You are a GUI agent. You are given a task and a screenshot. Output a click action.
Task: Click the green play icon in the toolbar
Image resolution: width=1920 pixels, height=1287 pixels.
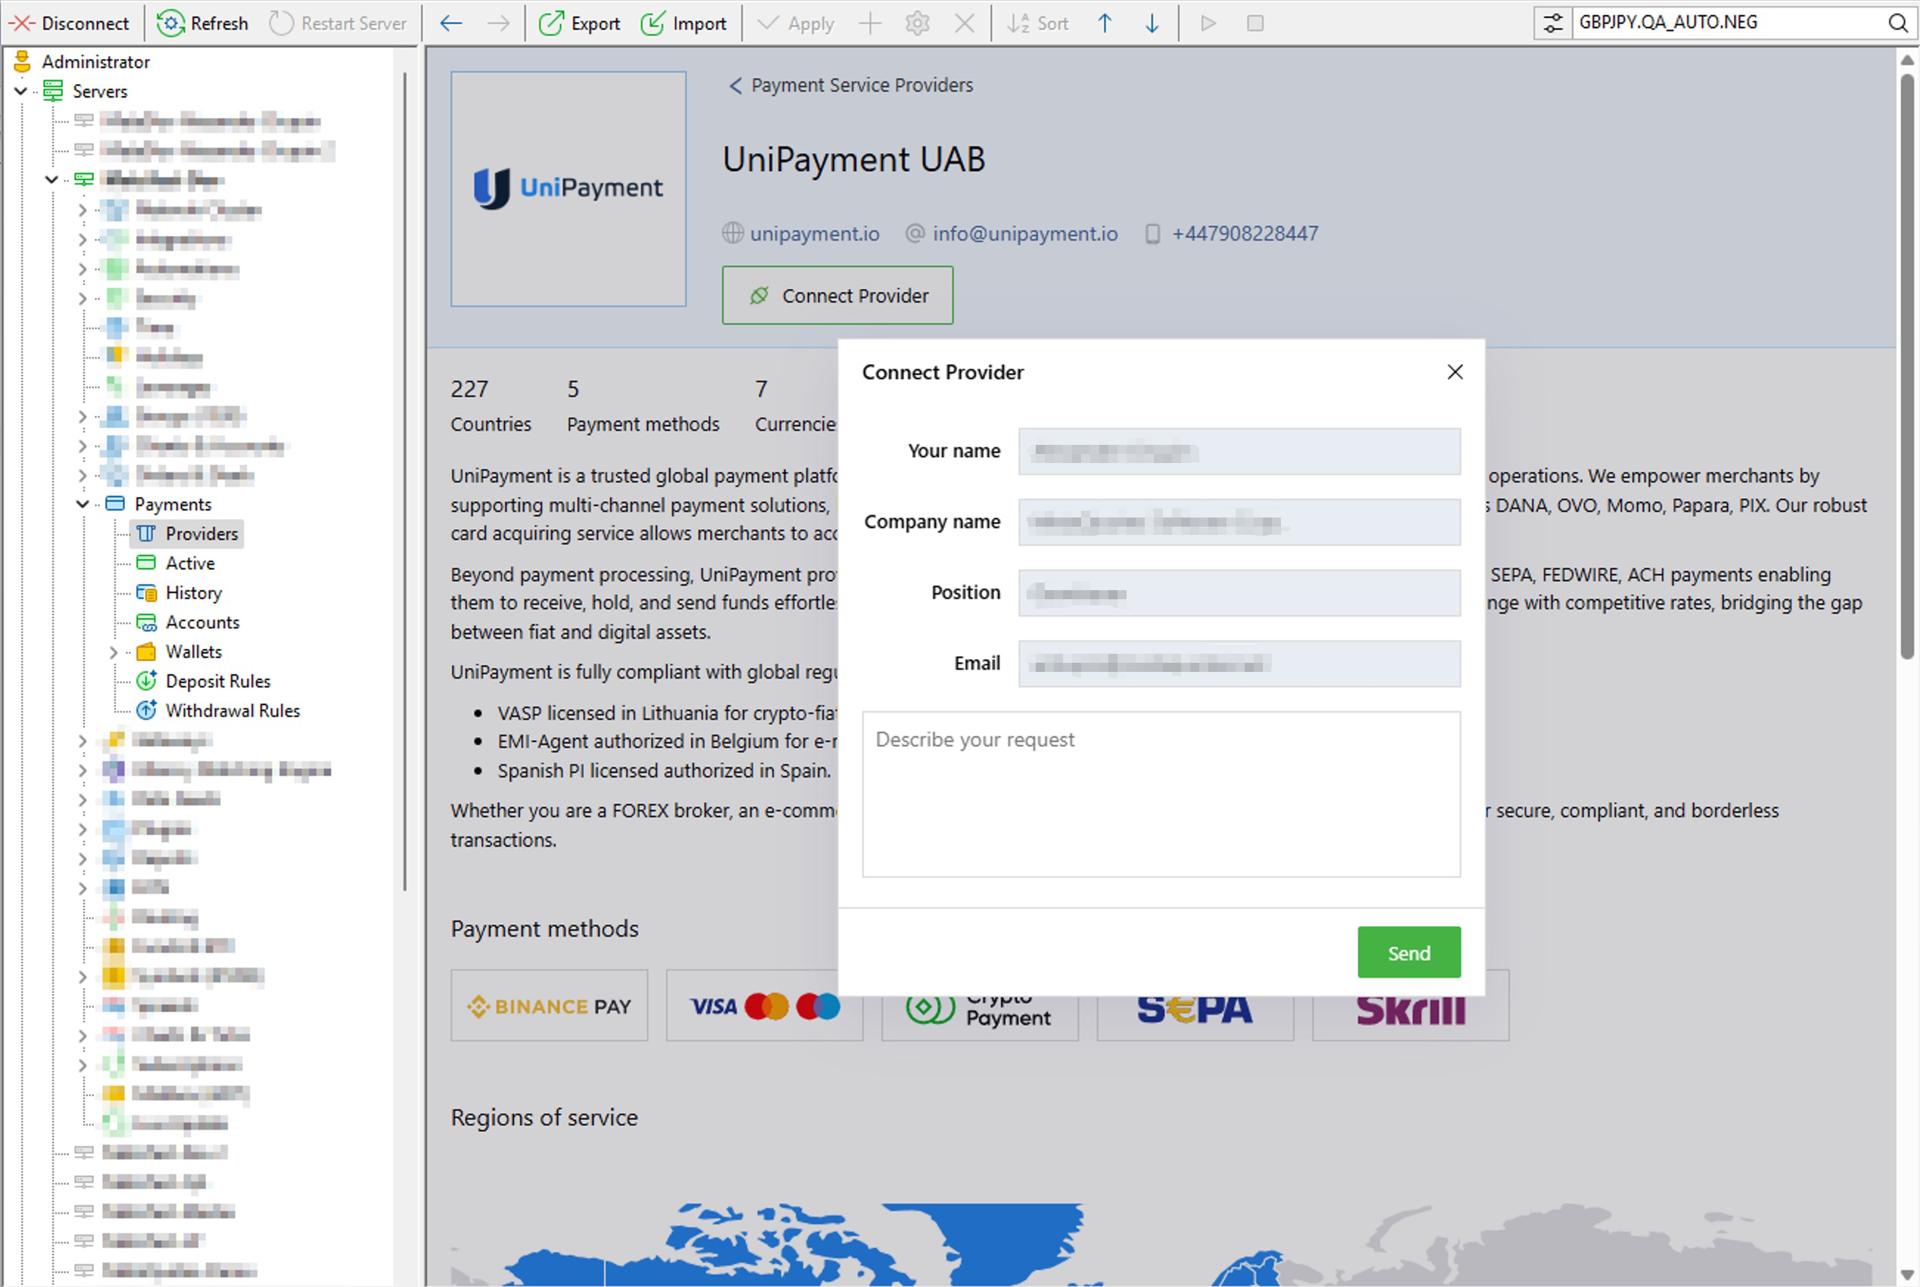point(1208,23)
